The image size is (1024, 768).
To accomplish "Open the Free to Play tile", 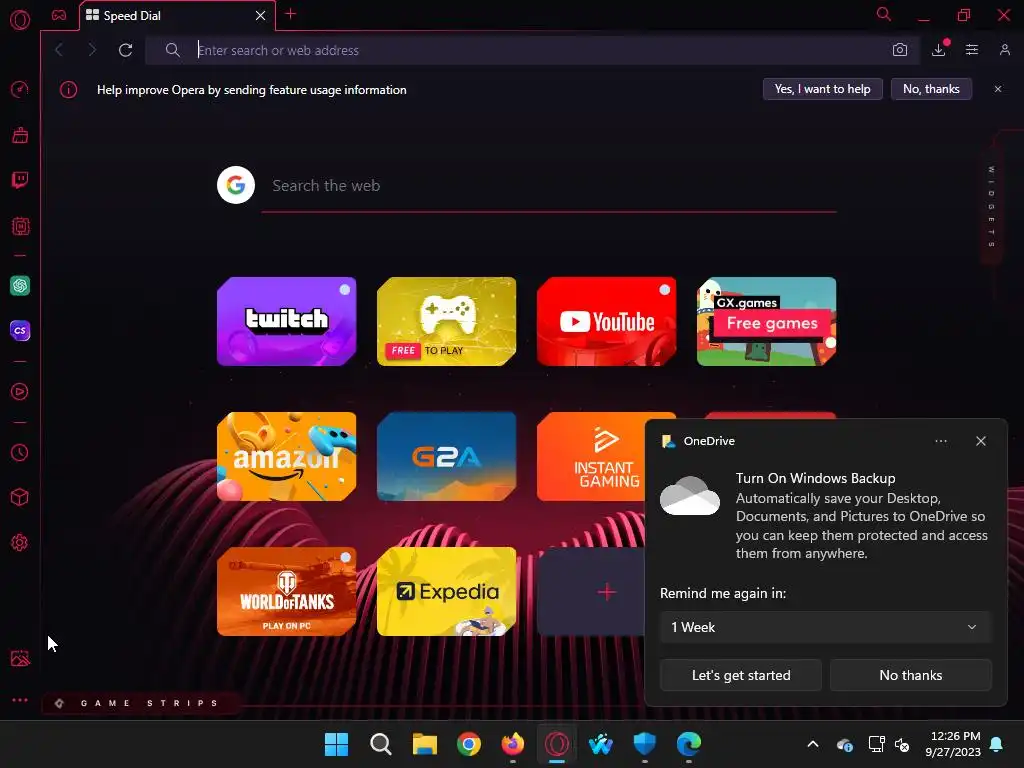I will point(447,321).
